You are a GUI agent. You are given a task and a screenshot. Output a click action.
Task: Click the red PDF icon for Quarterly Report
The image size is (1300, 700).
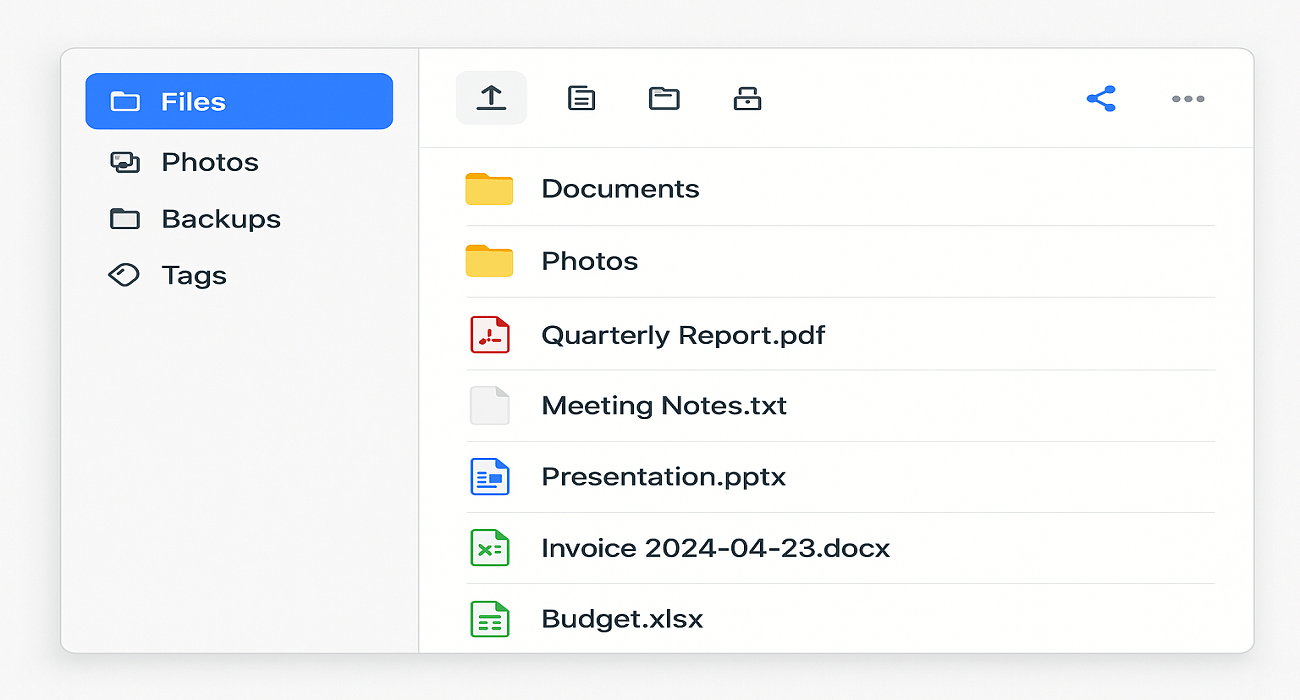click(x=490, y=334)
